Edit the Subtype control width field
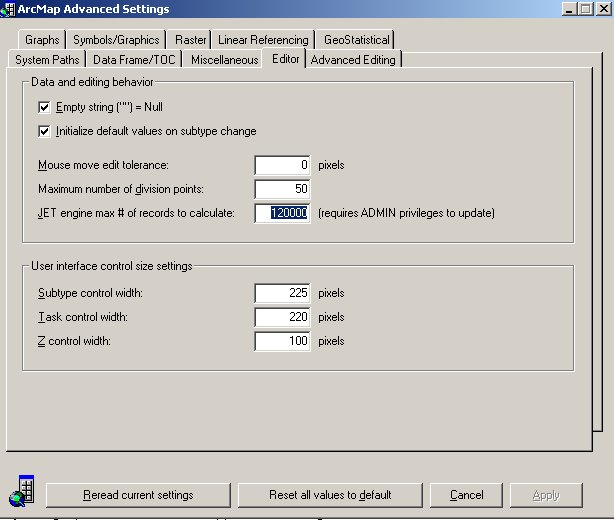614x520 pixels. 282,293
